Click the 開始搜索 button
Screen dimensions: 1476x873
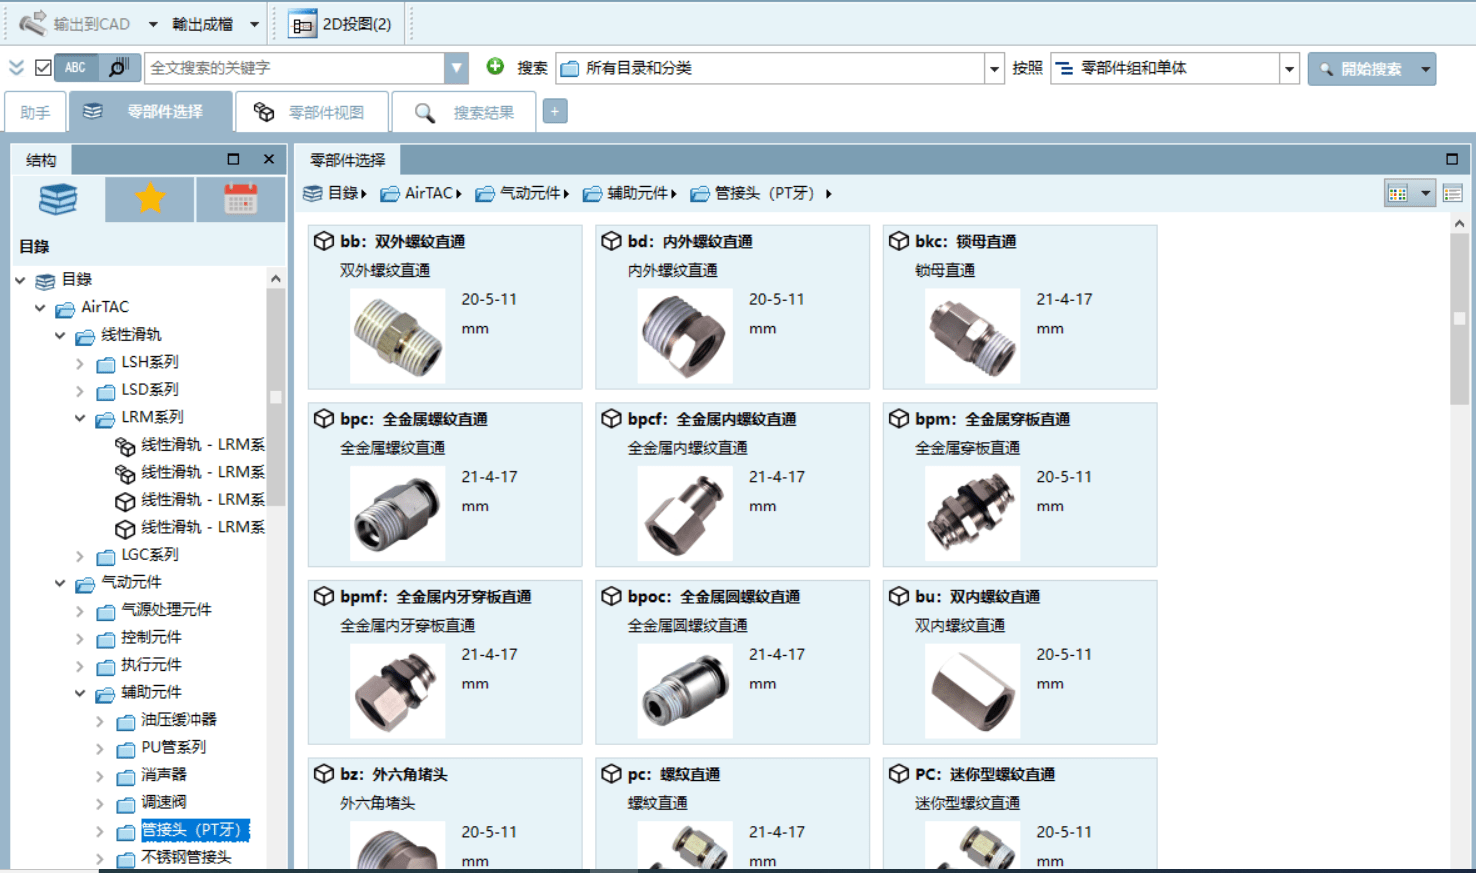click(1361, 69)
